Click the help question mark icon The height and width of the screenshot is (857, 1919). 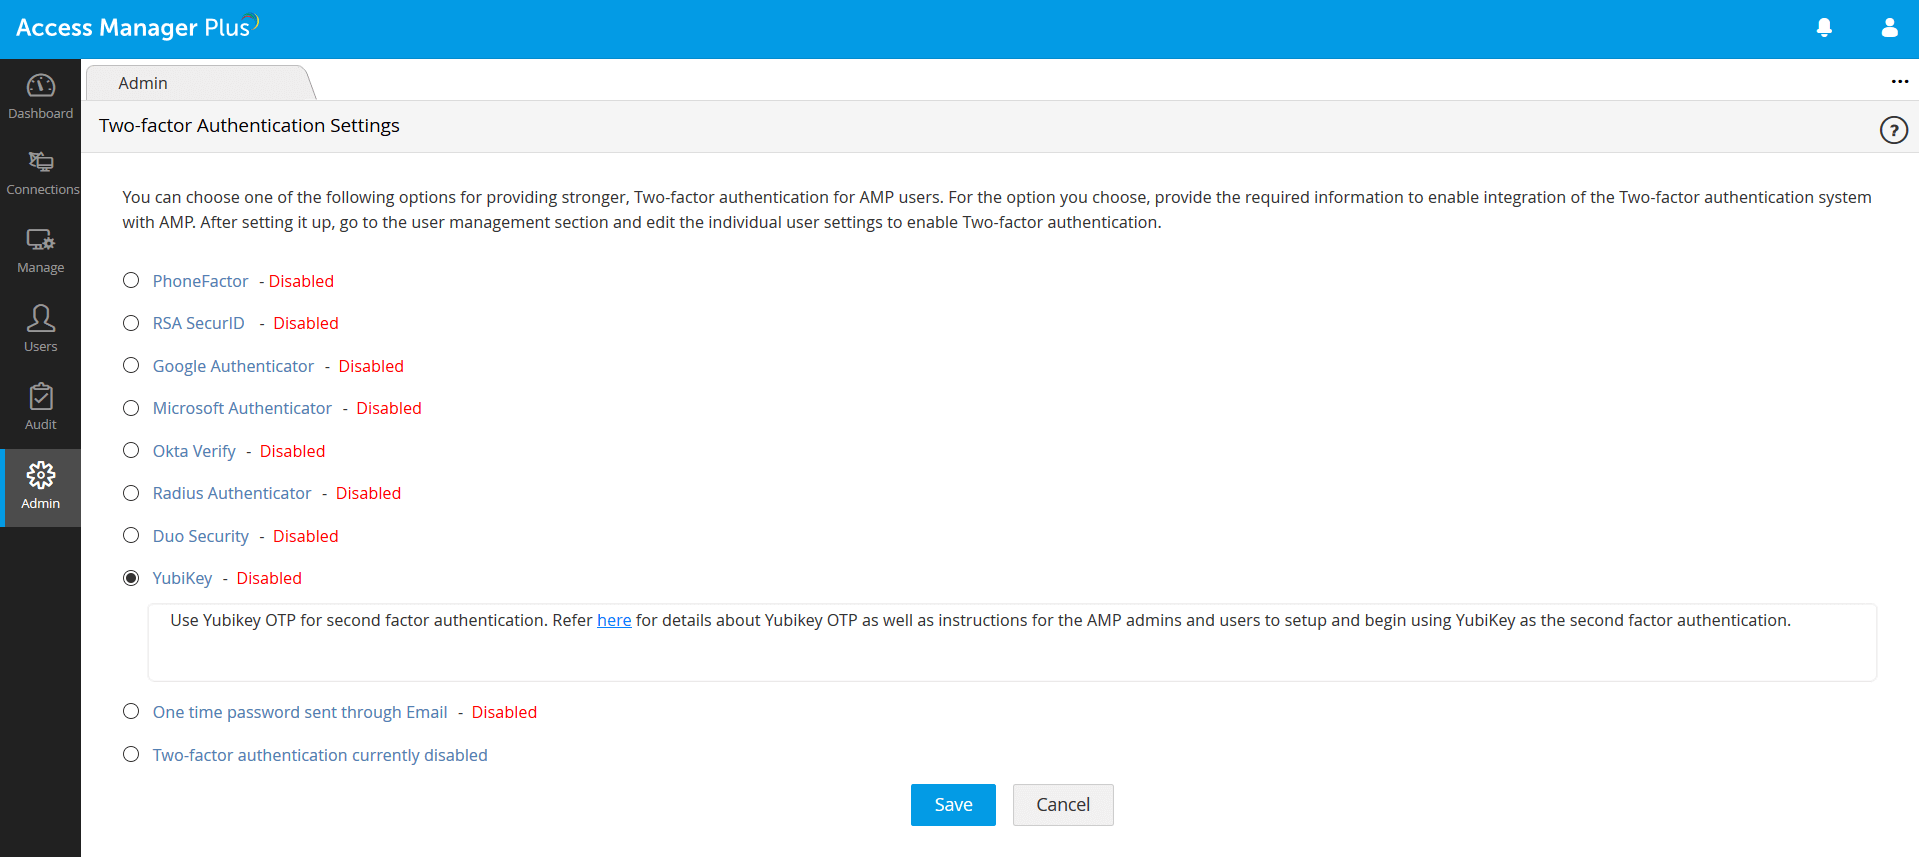[1893, 130]
